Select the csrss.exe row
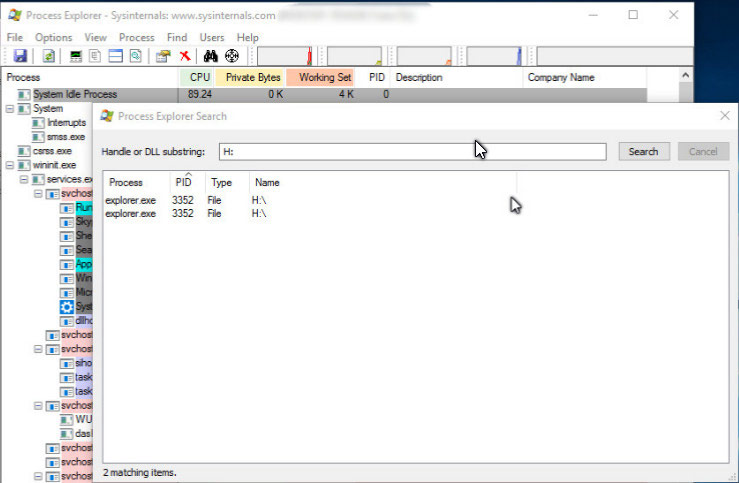739x483 pixels. [52, 151]
